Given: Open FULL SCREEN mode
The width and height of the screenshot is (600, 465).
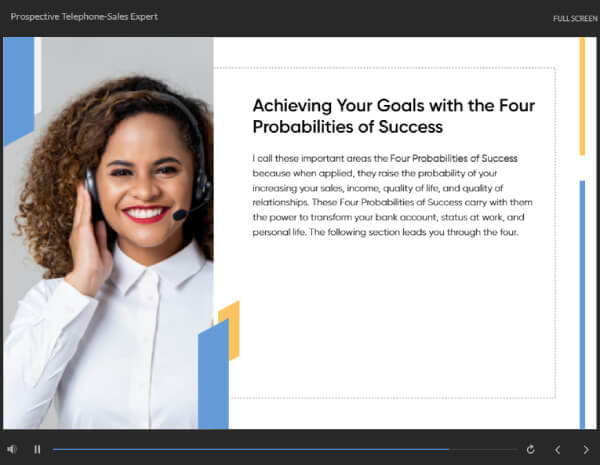Looking at the screenshot, I should tap(575, 18).
